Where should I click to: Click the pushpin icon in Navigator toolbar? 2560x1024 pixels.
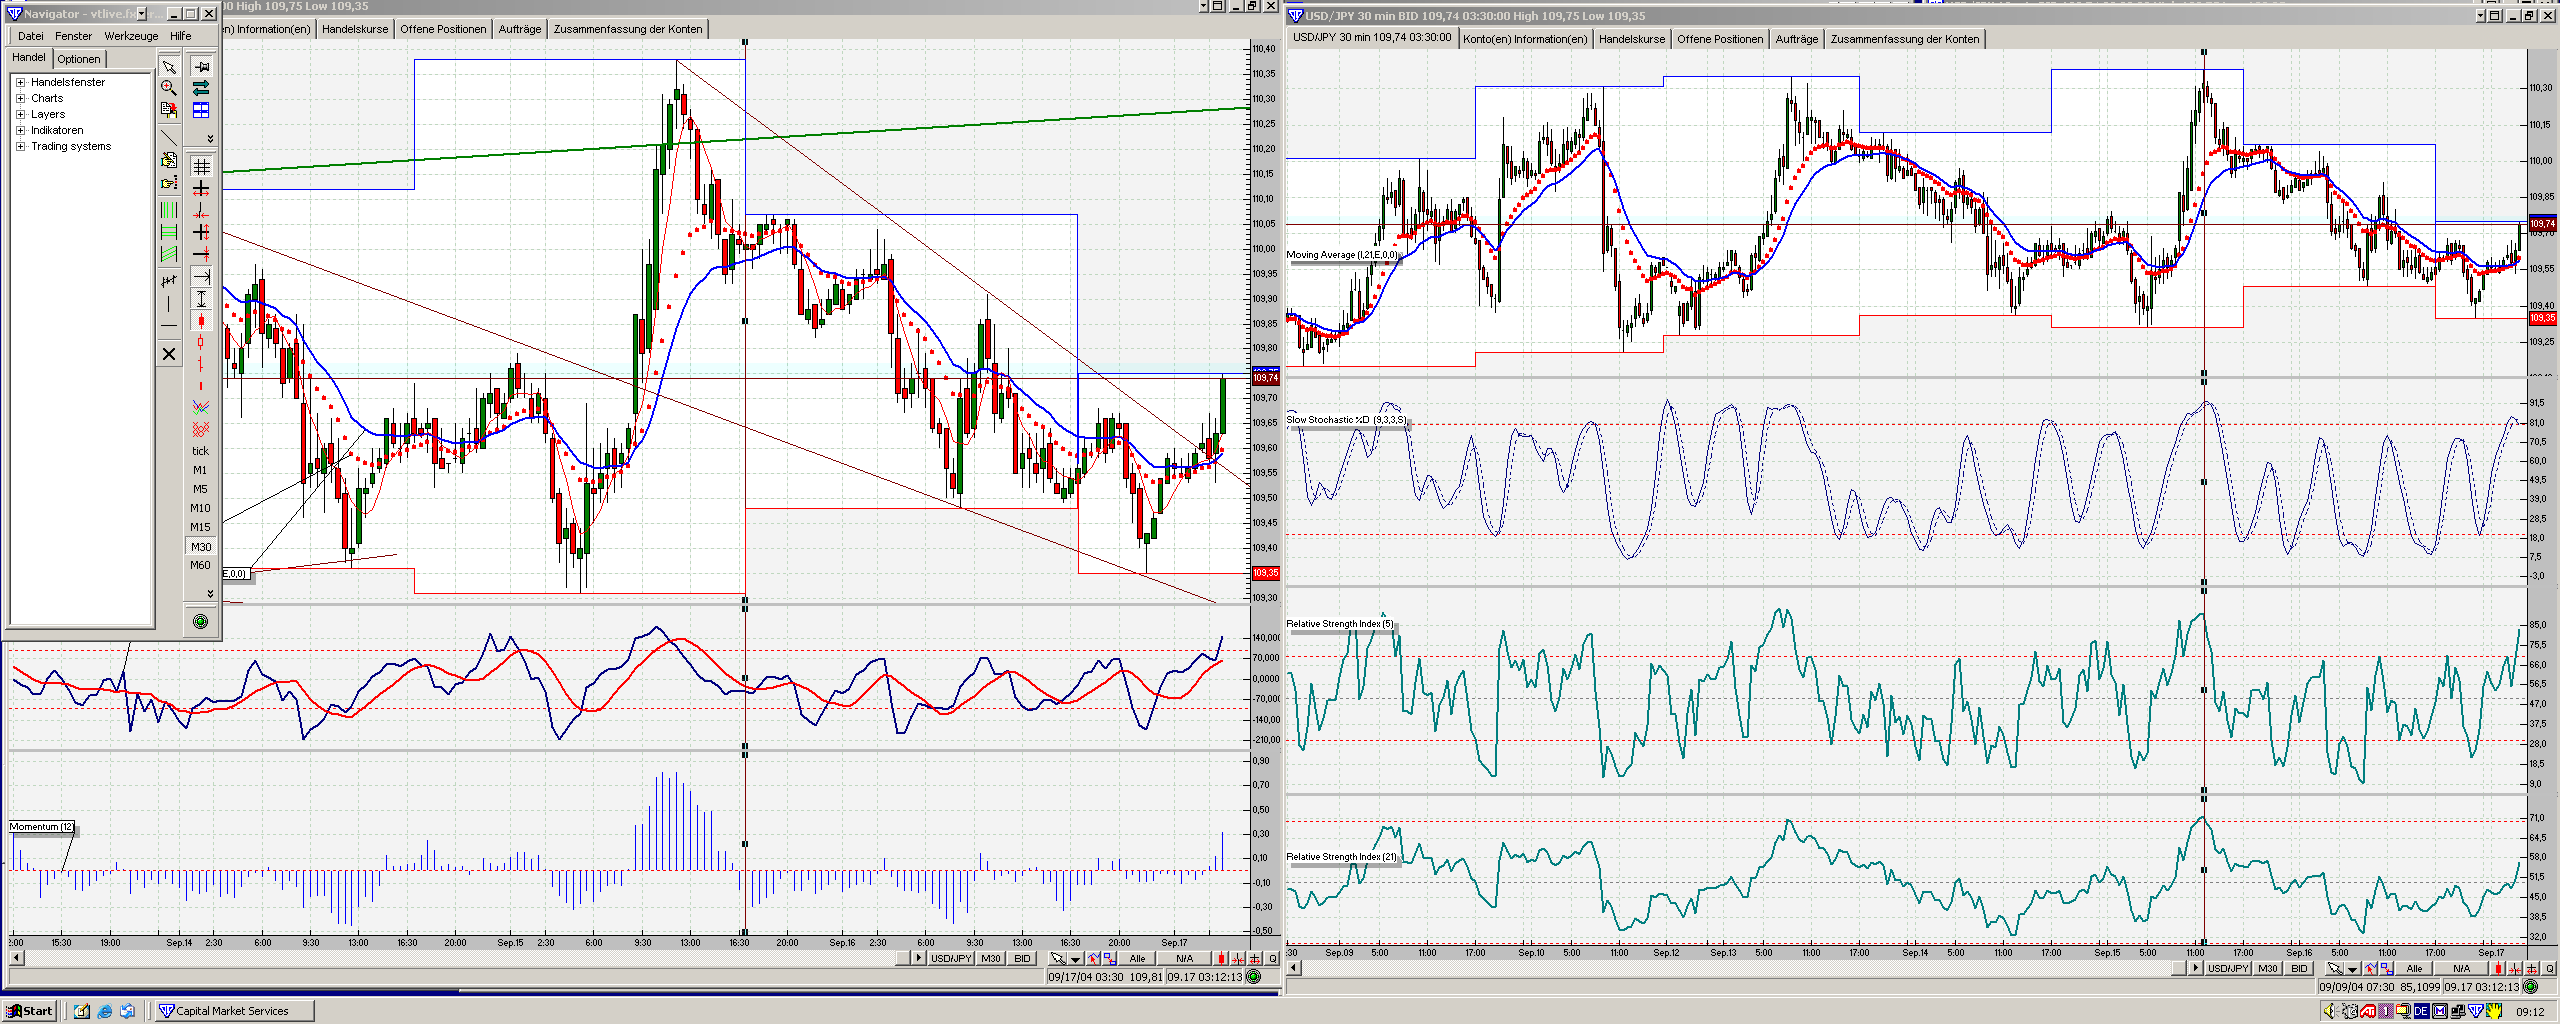(201, 67)
